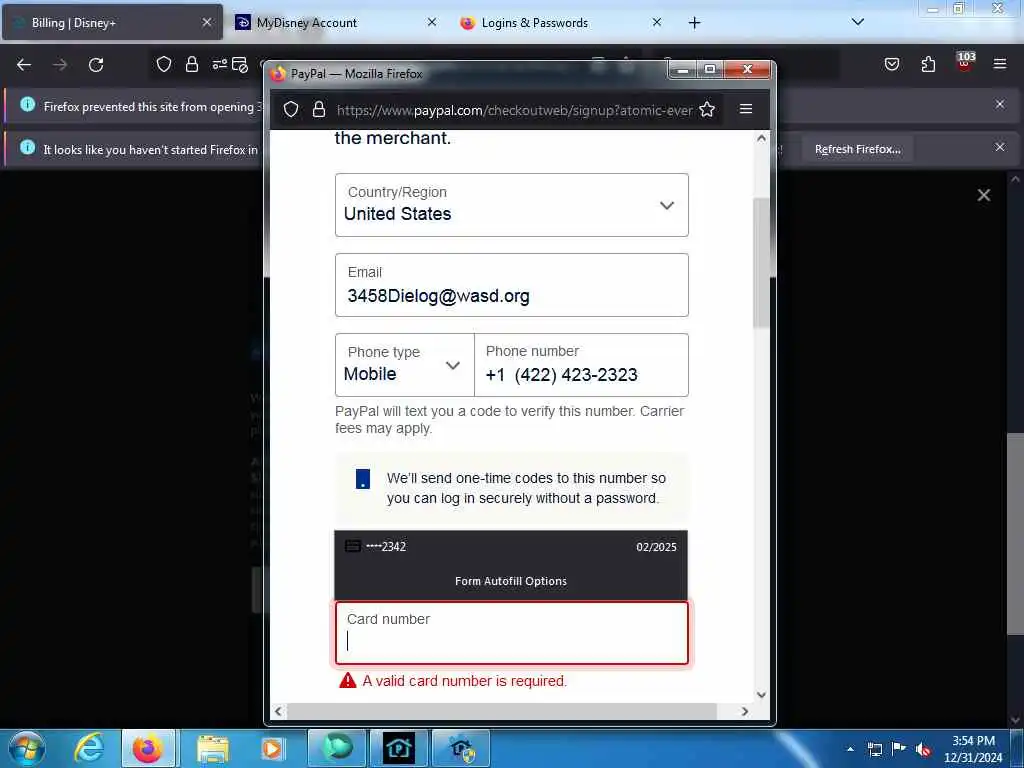Choose the saved card ending in 2342
Viewport: 1024px width, 768px height.
point(511,547)
